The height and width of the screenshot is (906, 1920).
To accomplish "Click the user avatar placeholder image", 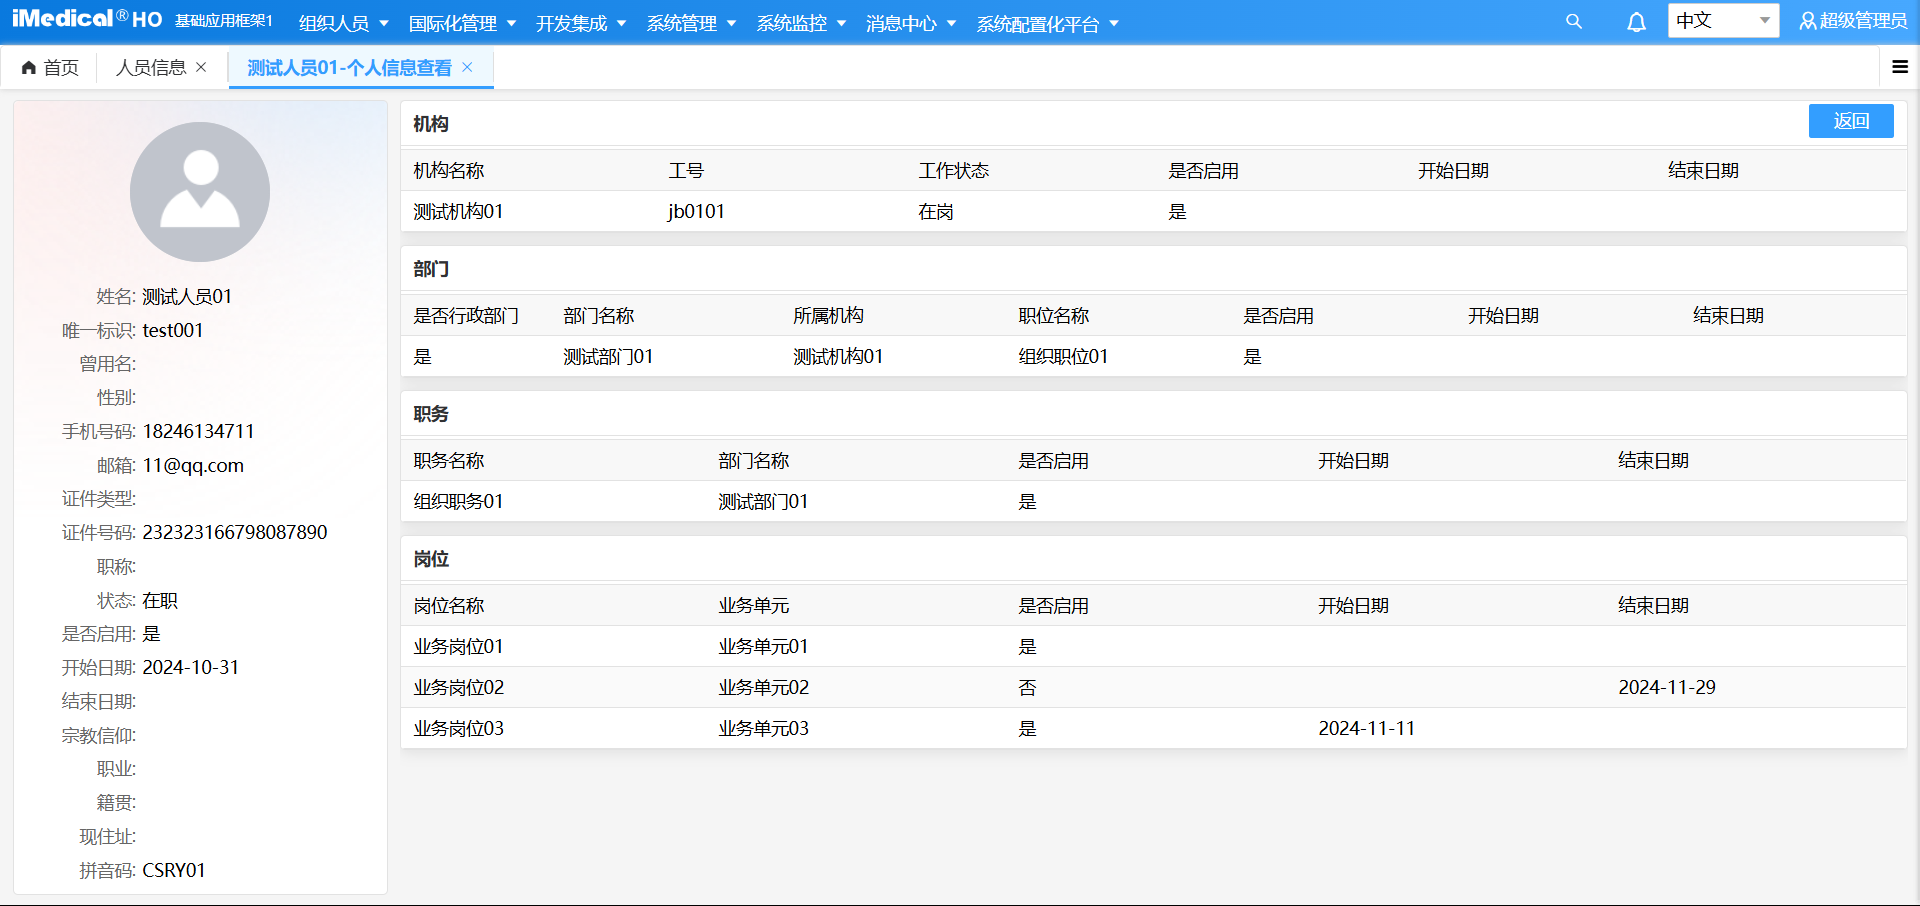I will point(200,192).
